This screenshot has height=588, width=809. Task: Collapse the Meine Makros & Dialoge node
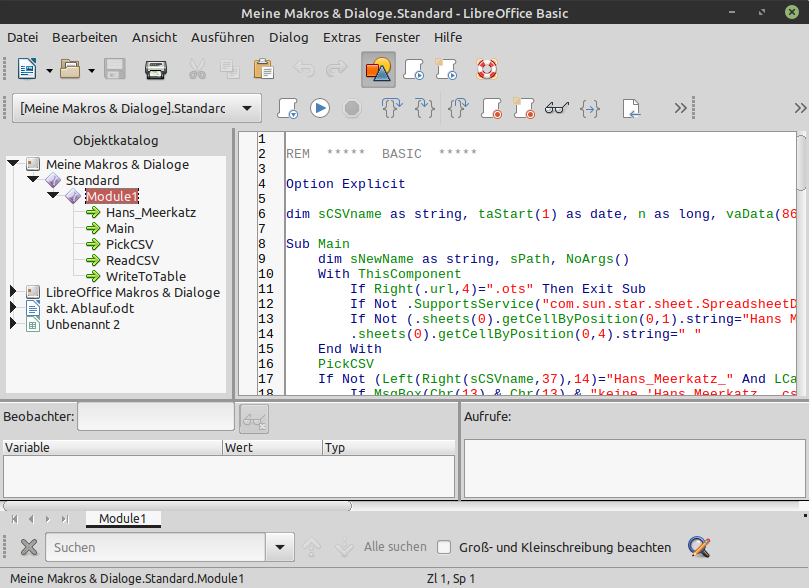(x=13, y=164)
